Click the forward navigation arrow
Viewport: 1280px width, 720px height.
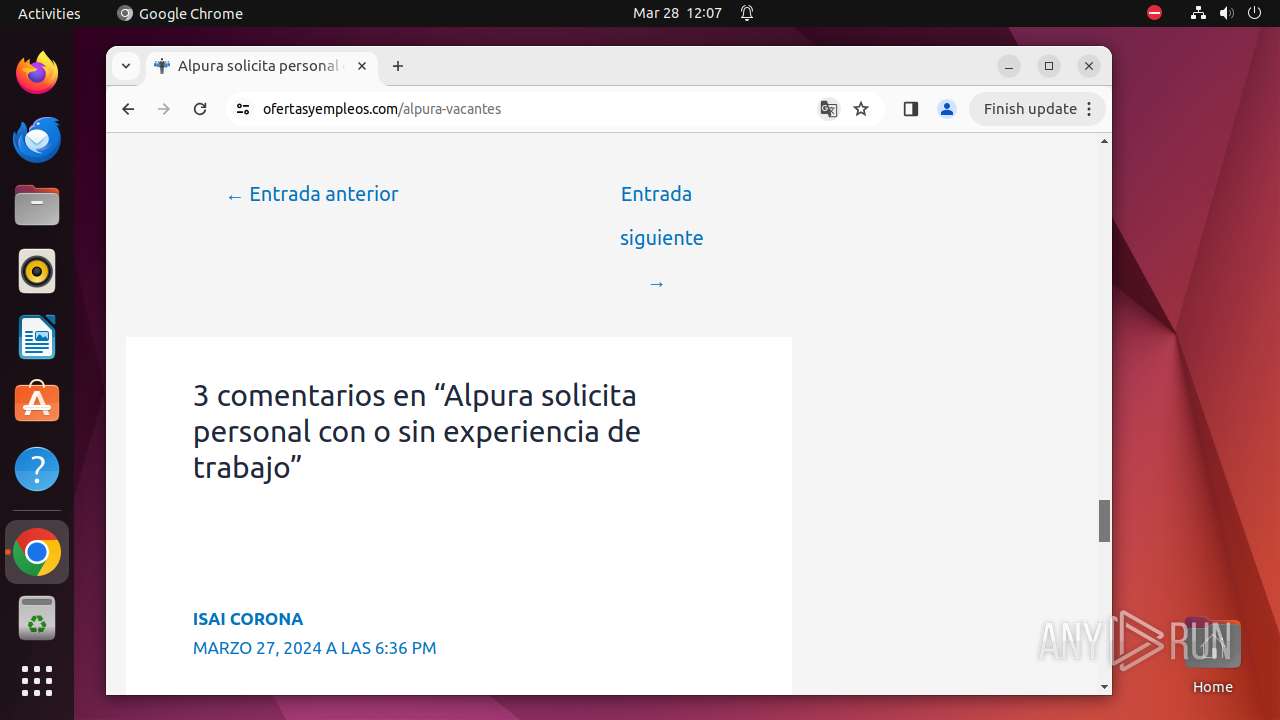click(164, 109)
